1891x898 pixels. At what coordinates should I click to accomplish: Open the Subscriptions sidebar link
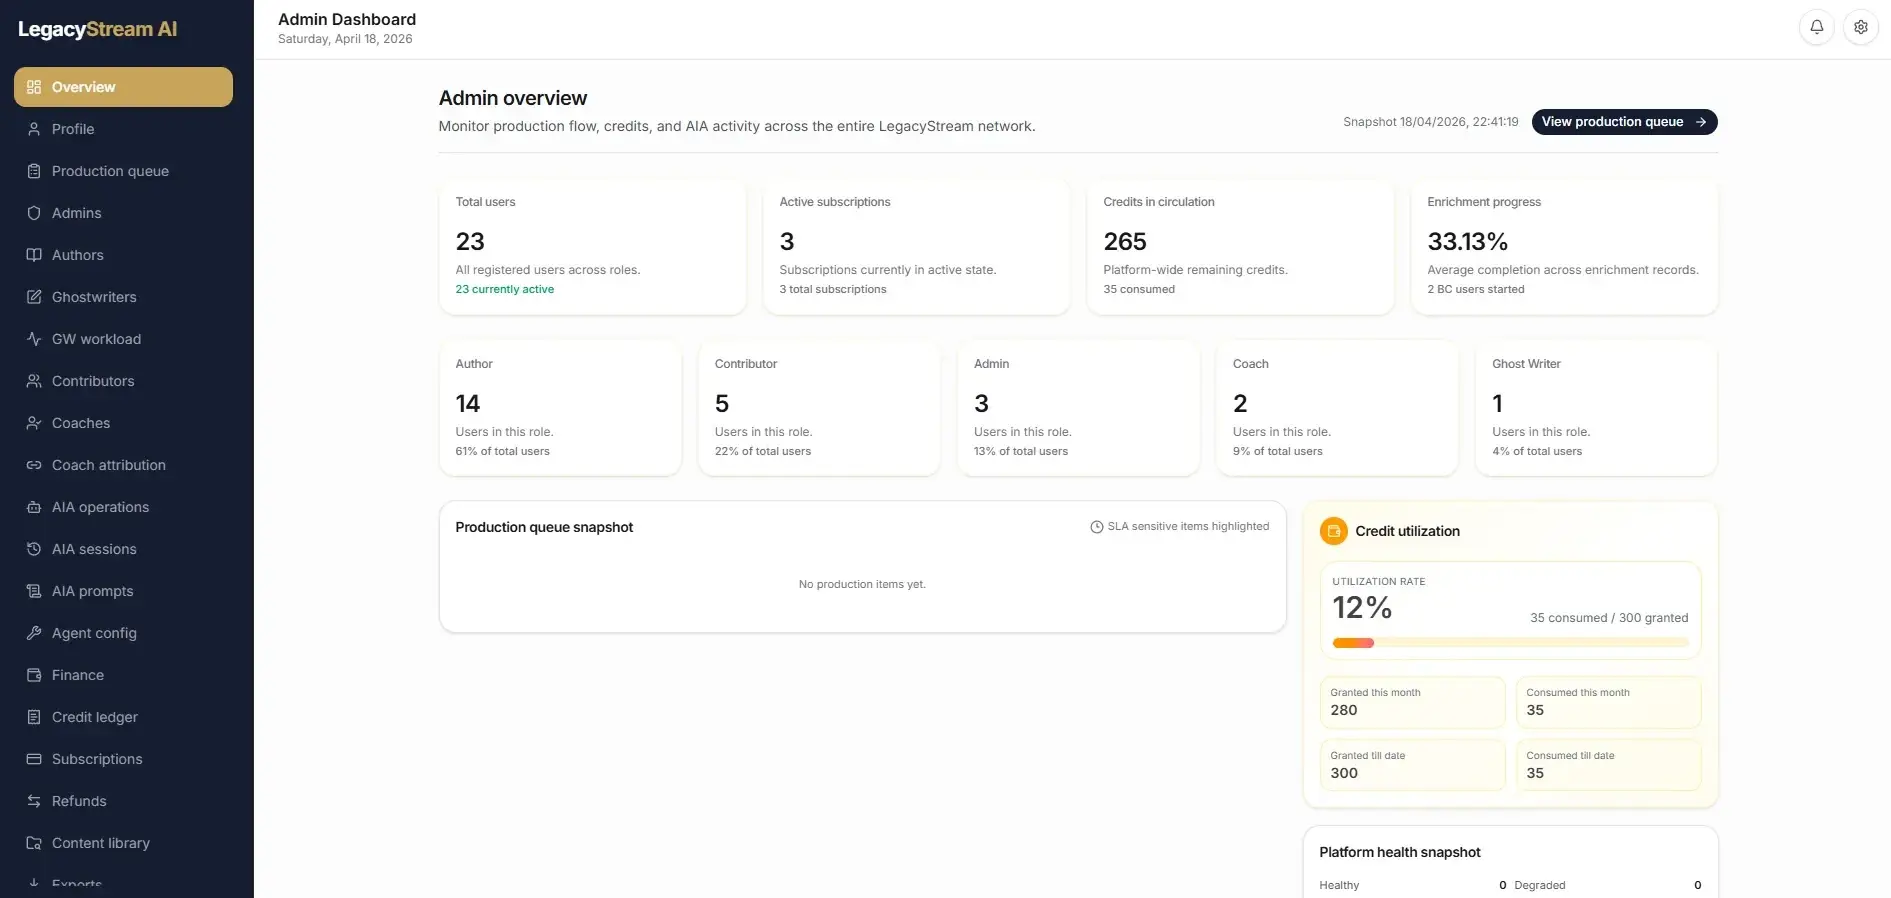tap(123, 759)
